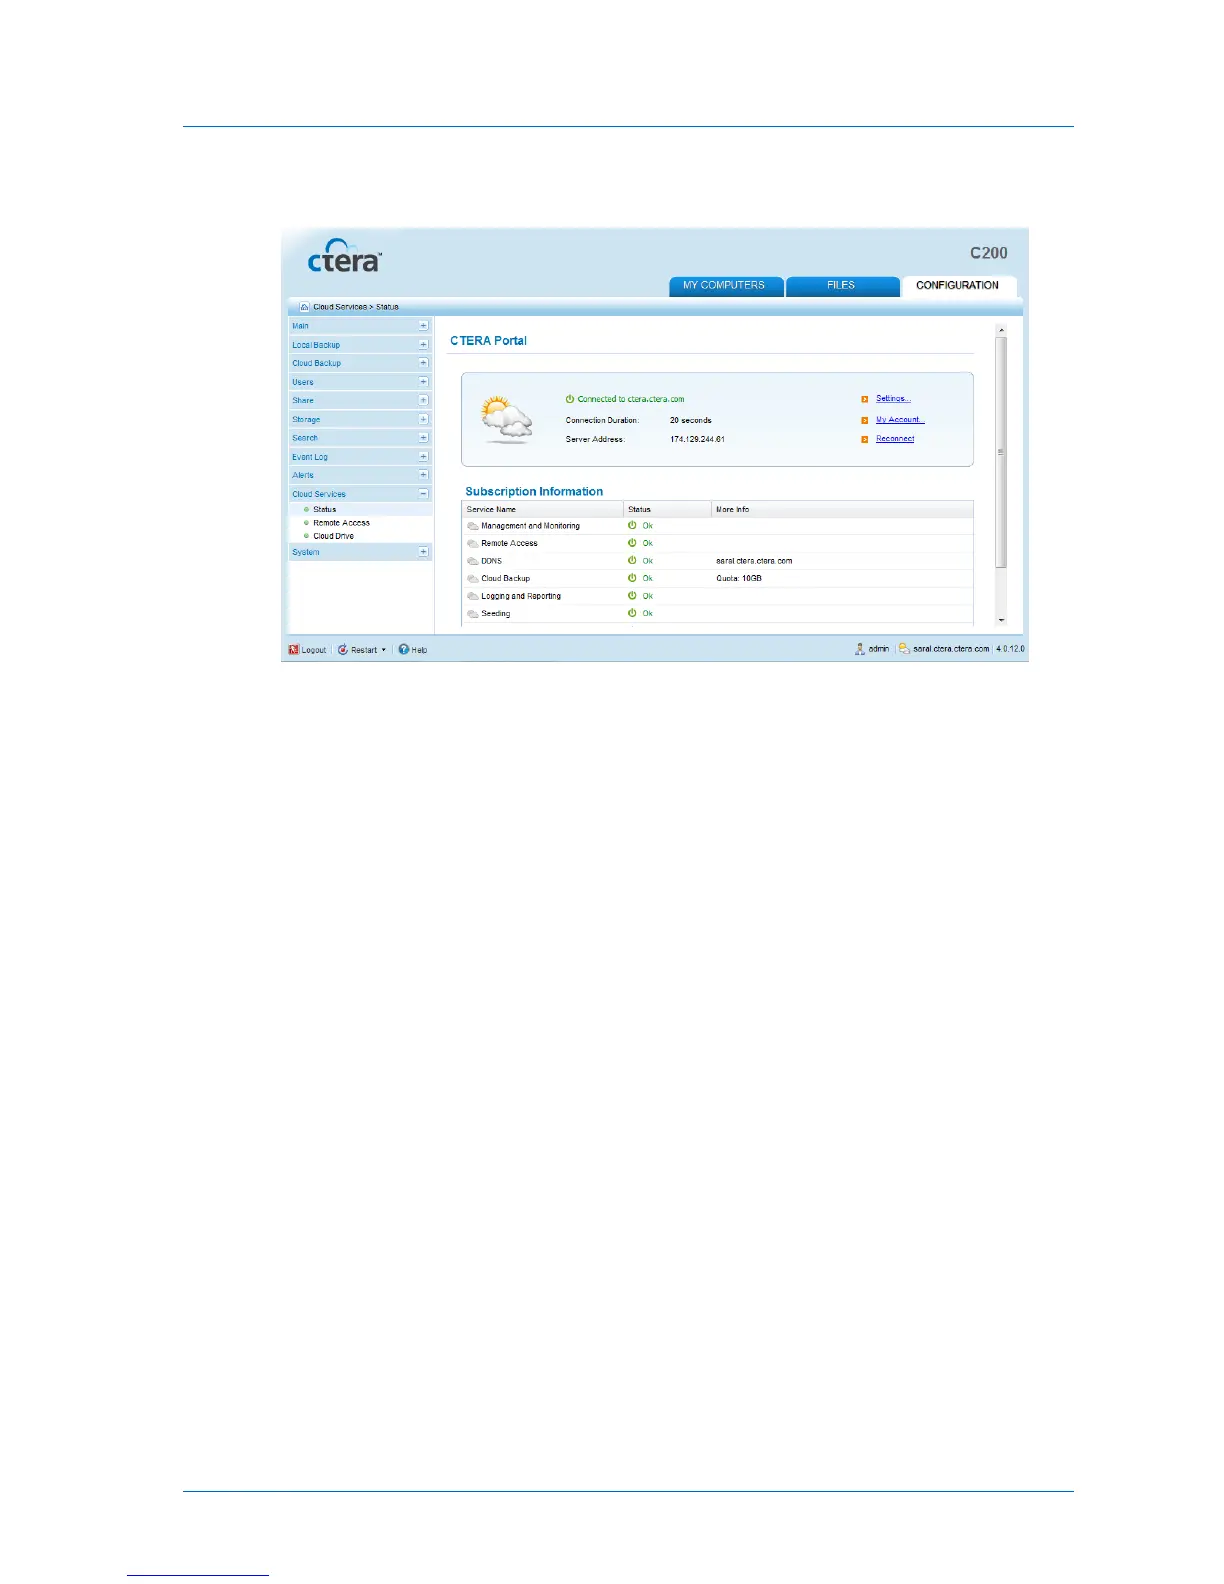Click the orange arrow beside Settings
The image size is (1224, 1584).
(865, 399)
